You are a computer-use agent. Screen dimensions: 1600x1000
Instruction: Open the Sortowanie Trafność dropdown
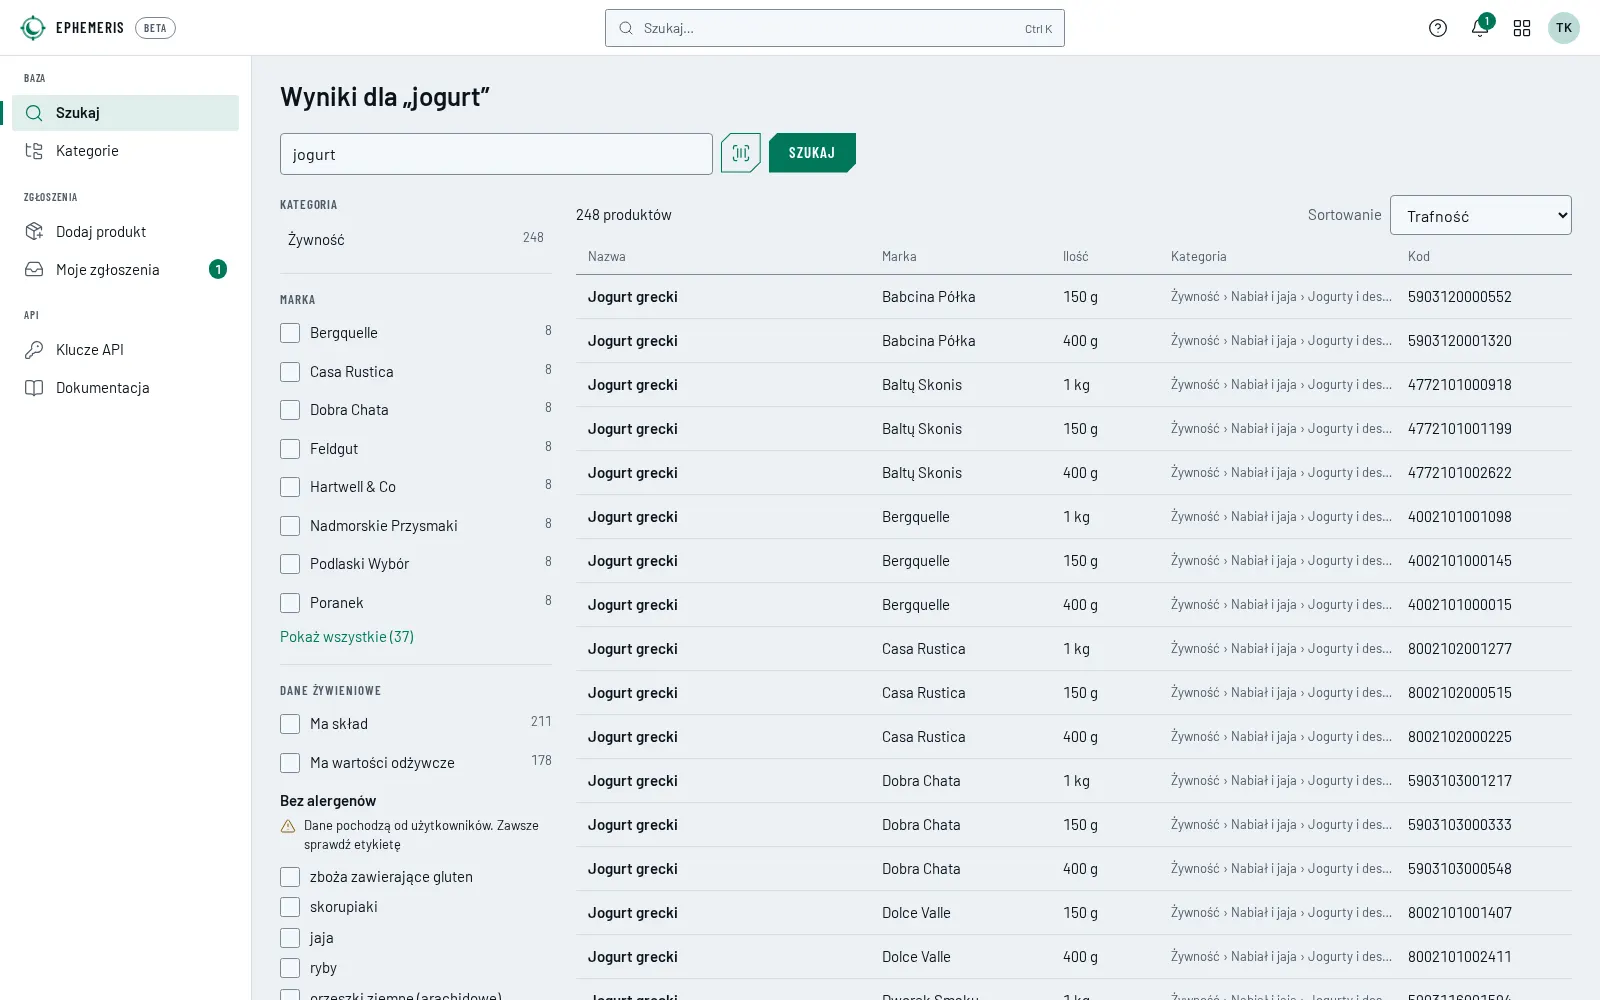click(1480, 215)
